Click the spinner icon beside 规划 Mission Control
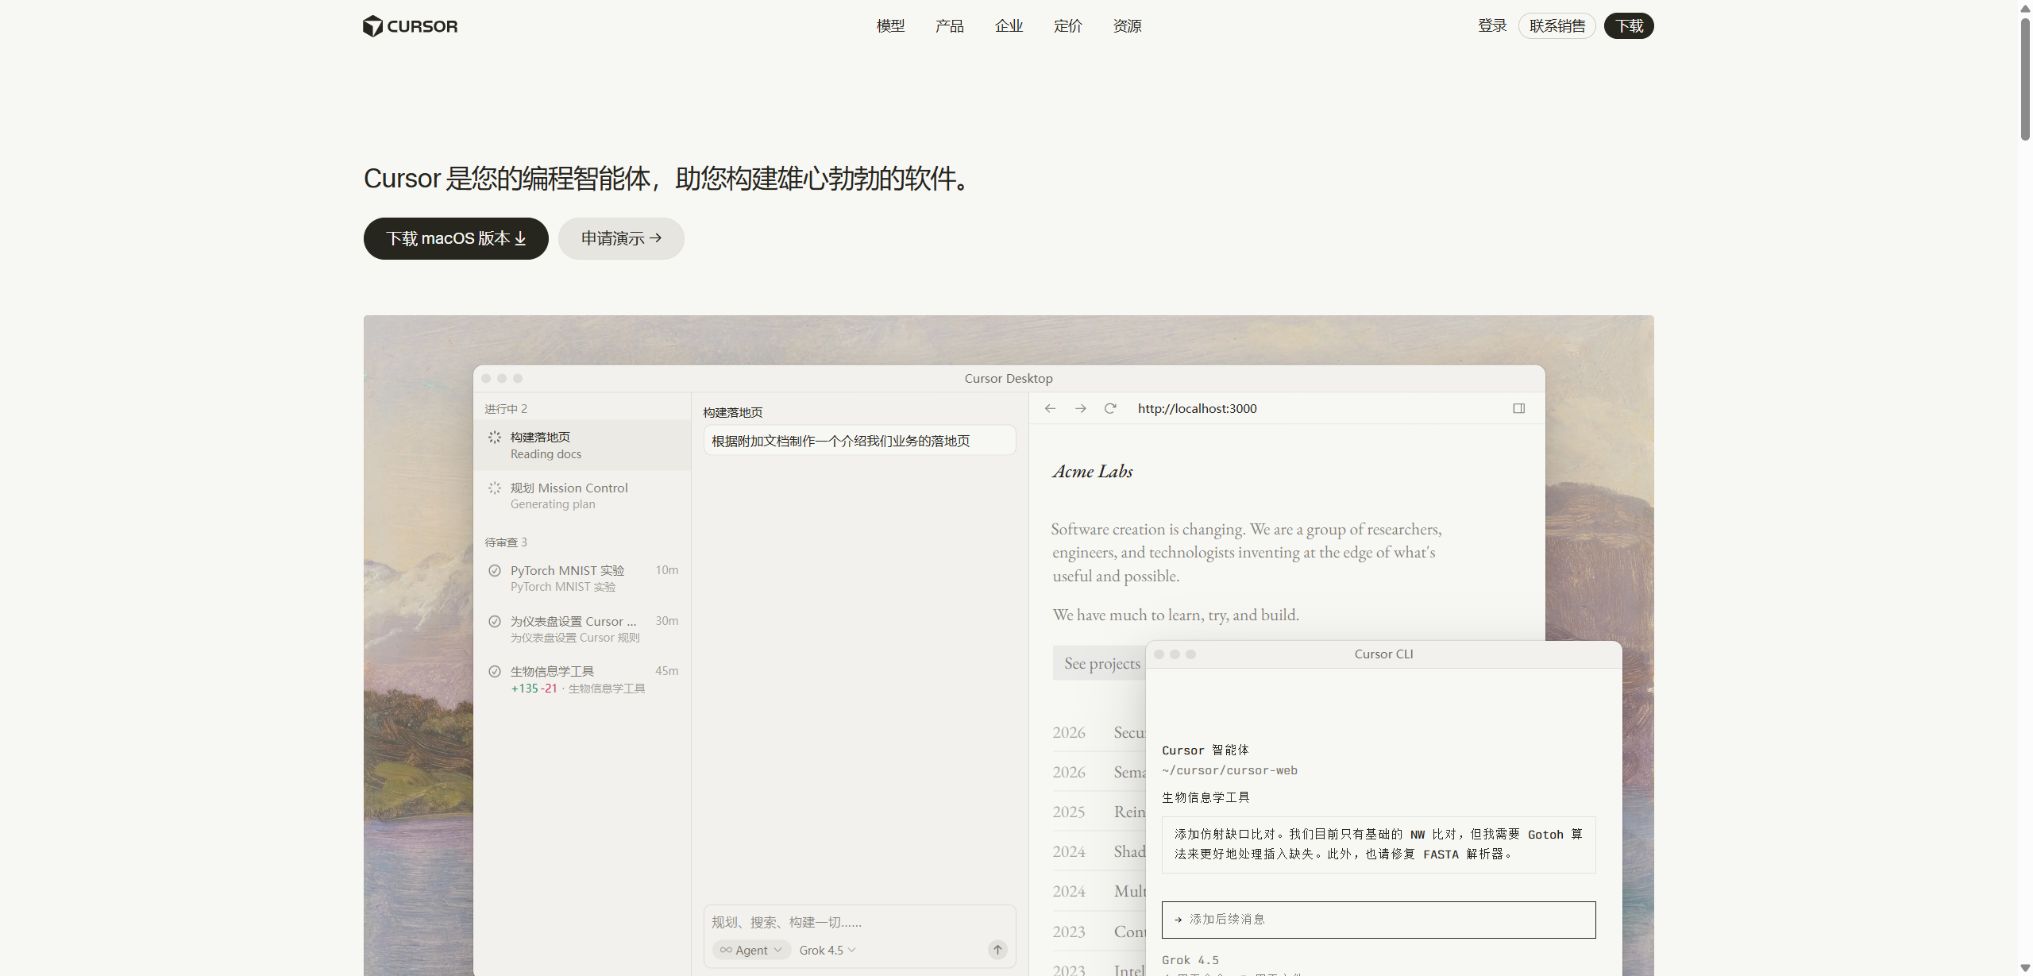2033x976 pixels. [x=494, y=488]
